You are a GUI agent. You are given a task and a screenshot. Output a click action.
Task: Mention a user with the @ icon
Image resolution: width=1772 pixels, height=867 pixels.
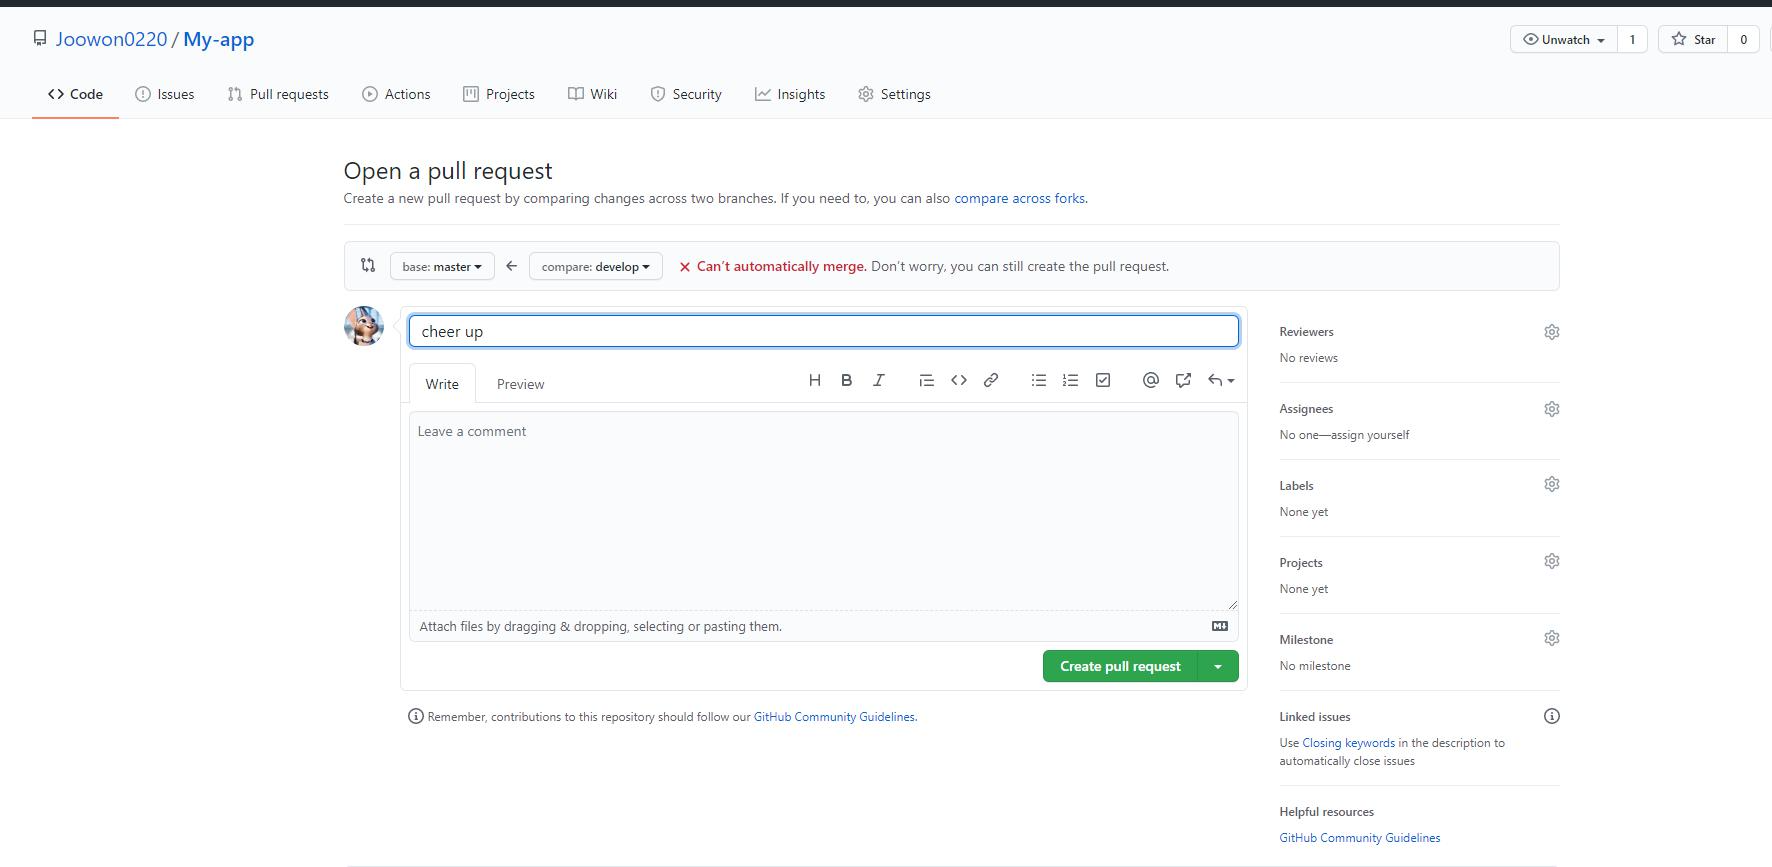pyautogui.click(x=1151, y=380)
